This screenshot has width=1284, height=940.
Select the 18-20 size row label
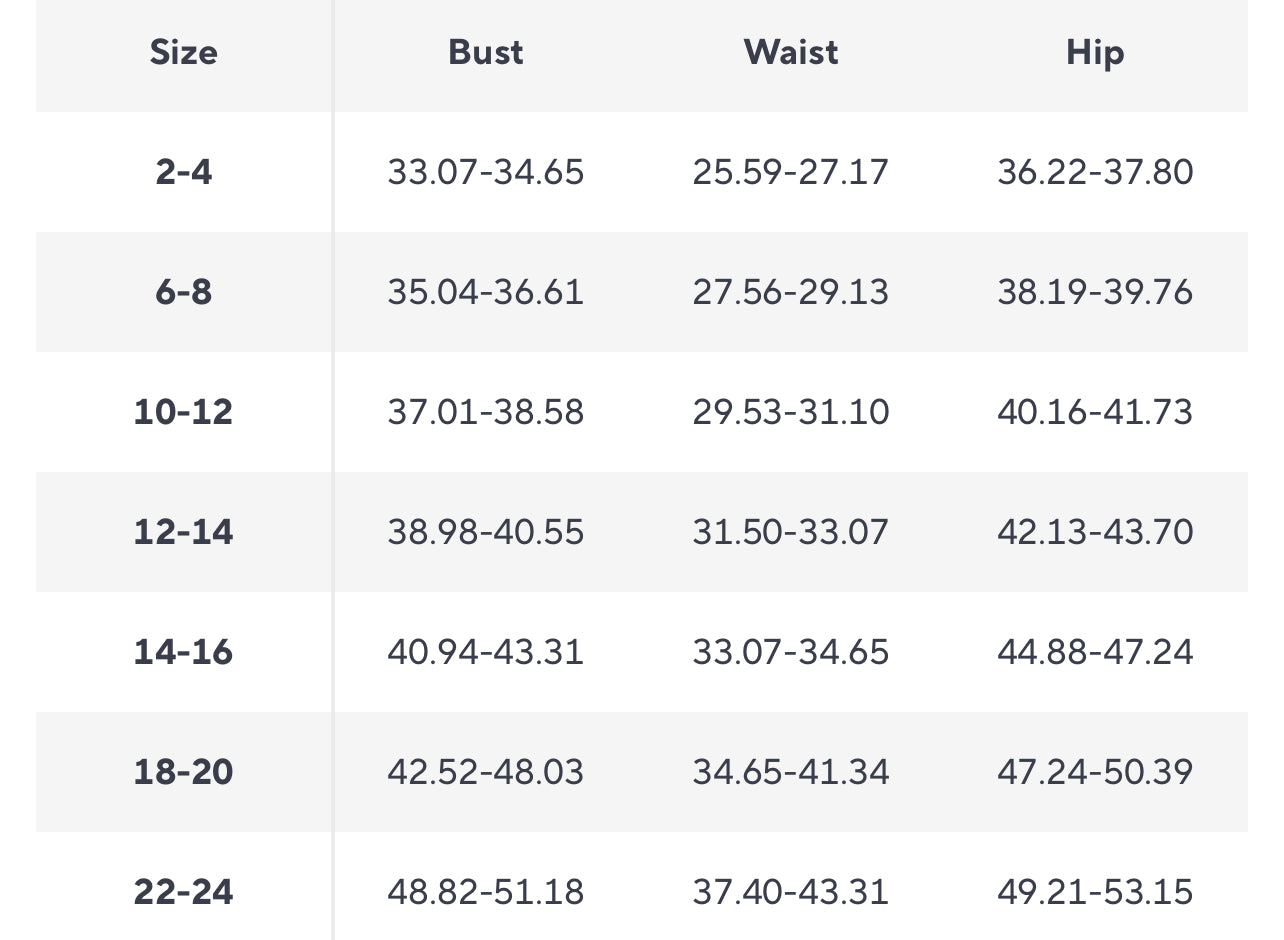(x=183, y=772)
